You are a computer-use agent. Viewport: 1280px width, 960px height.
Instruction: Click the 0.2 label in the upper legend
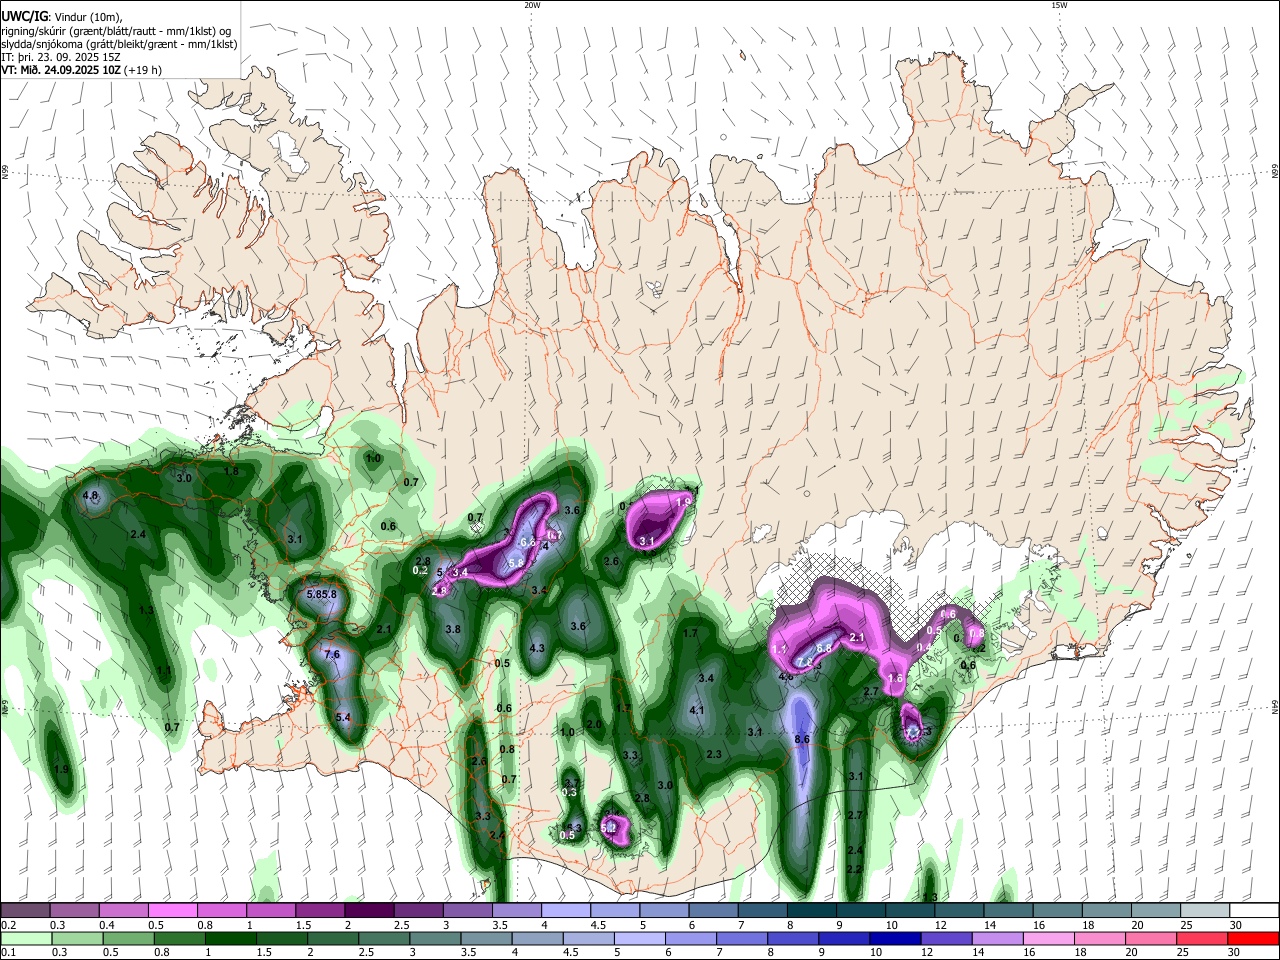7,925
